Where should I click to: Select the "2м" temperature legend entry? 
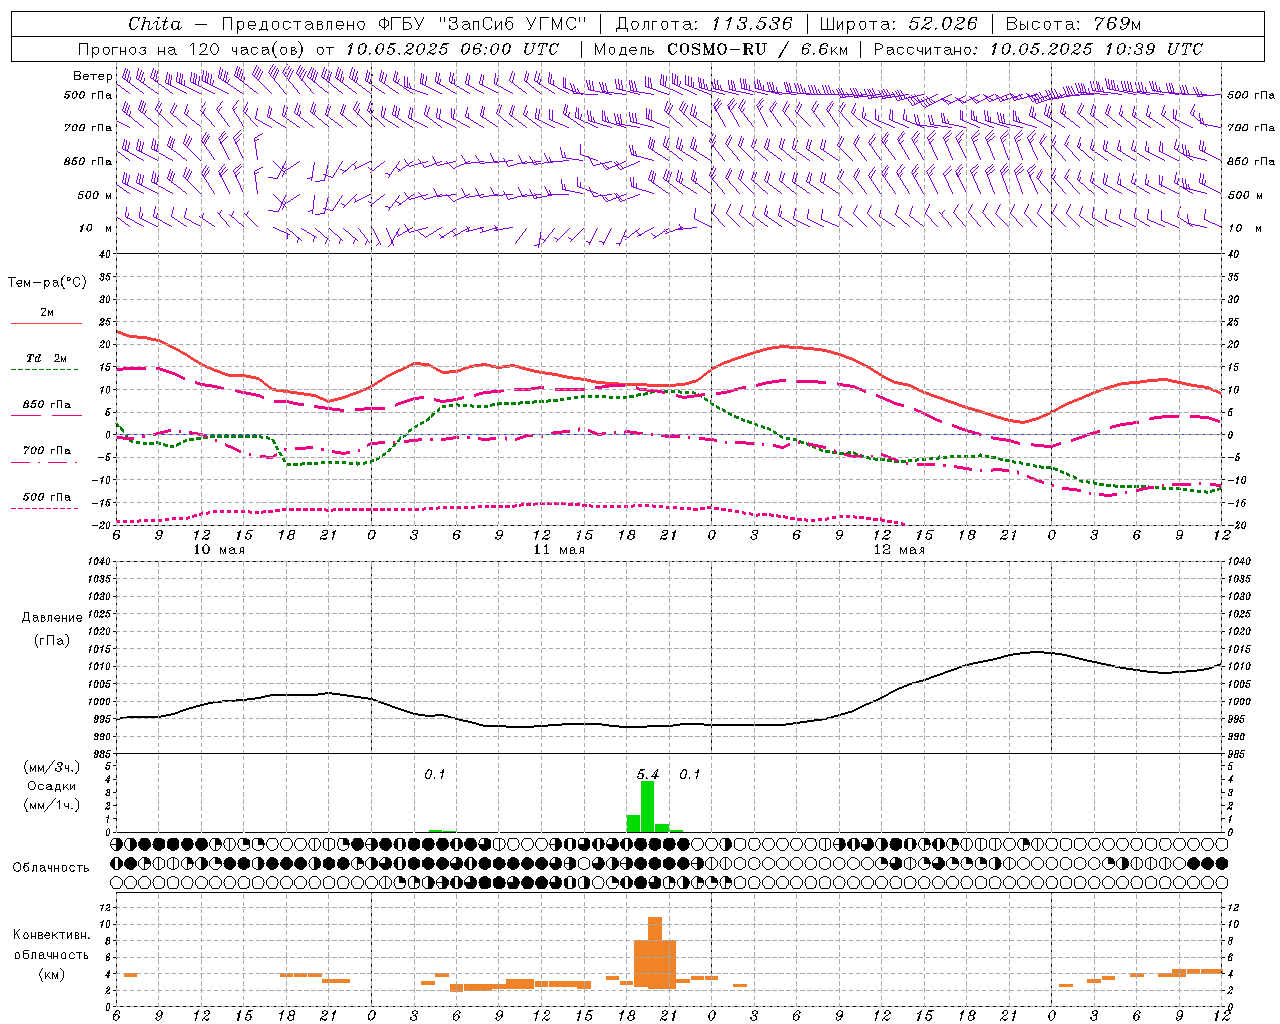[47, 313]
